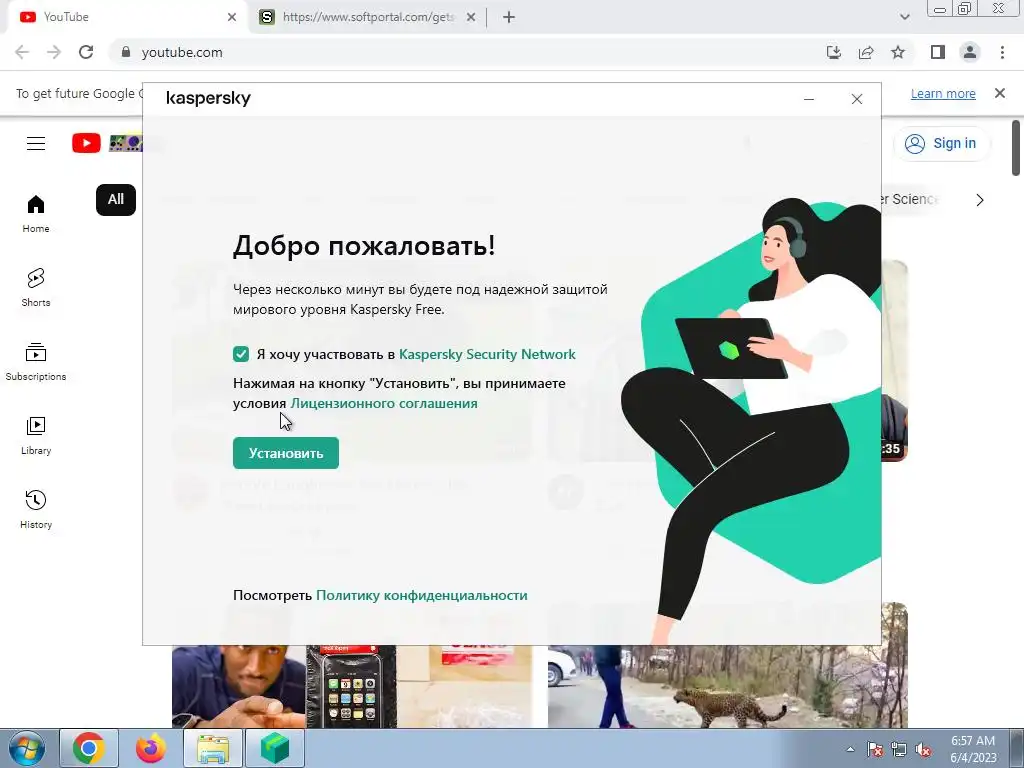1024x768 pixels.
Task: Bookmark this page with the star icon
Action: tap(898, 52)
